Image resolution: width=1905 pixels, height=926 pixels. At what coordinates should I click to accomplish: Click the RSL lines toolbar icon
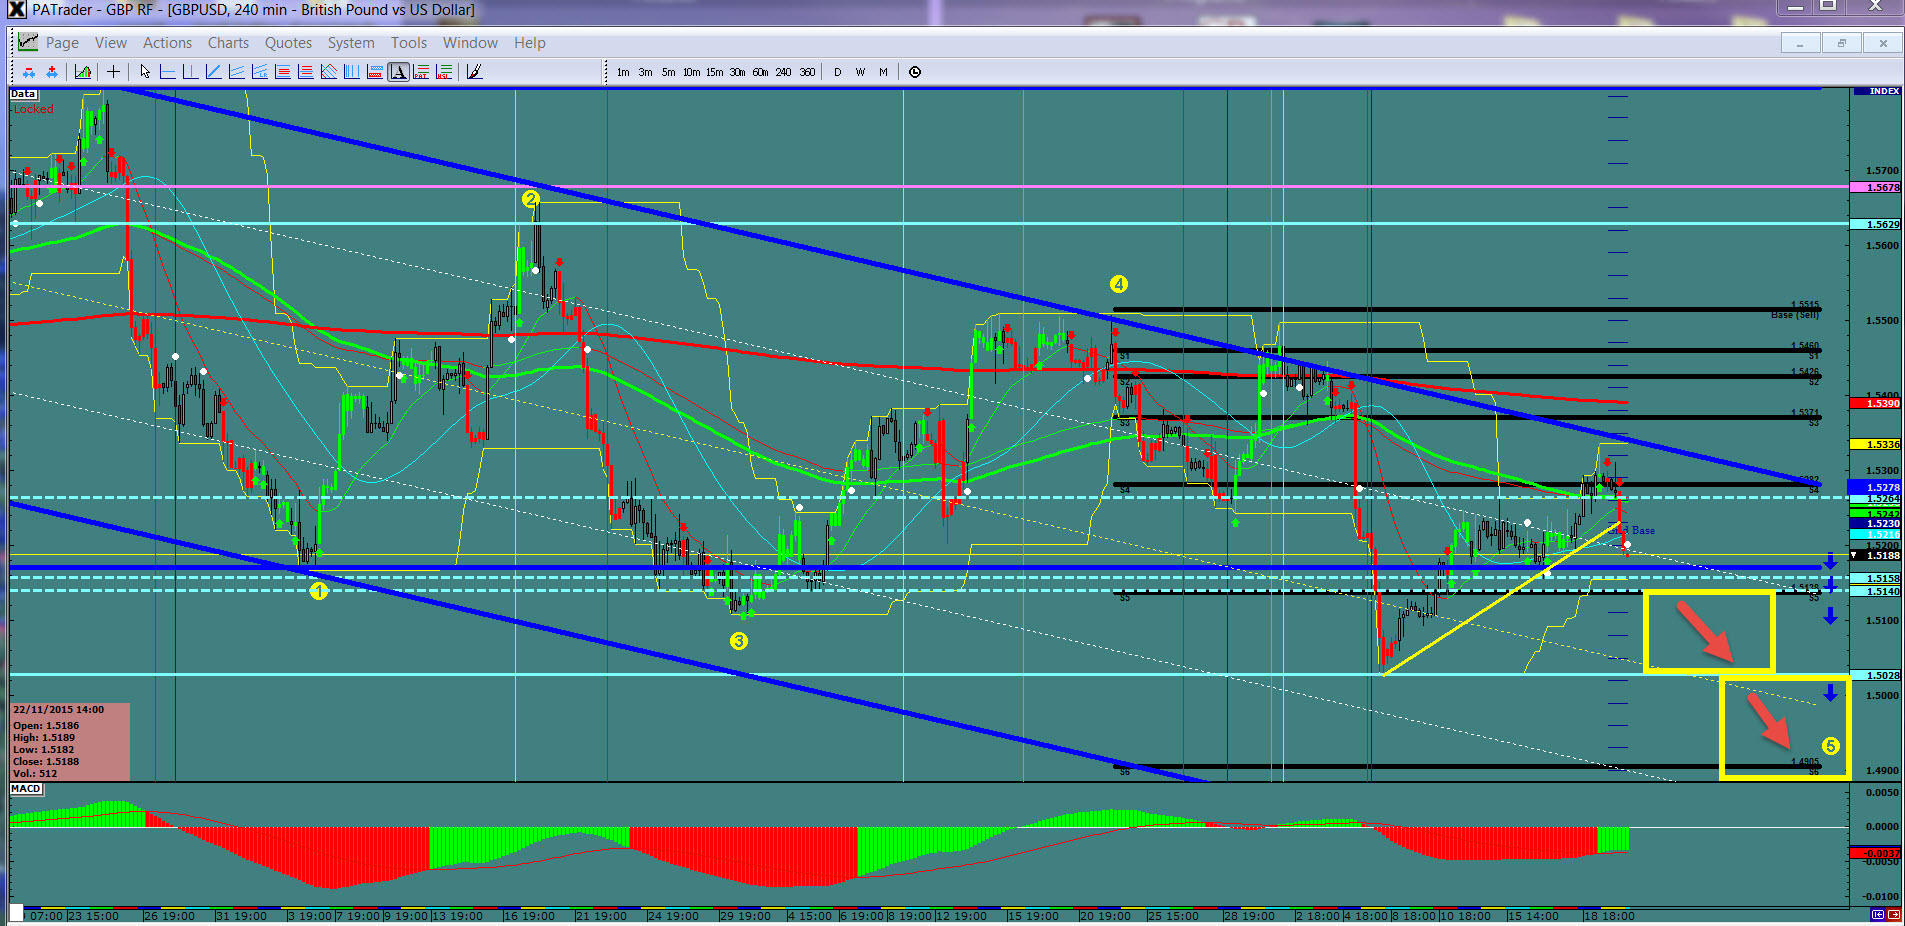[444, 72]
